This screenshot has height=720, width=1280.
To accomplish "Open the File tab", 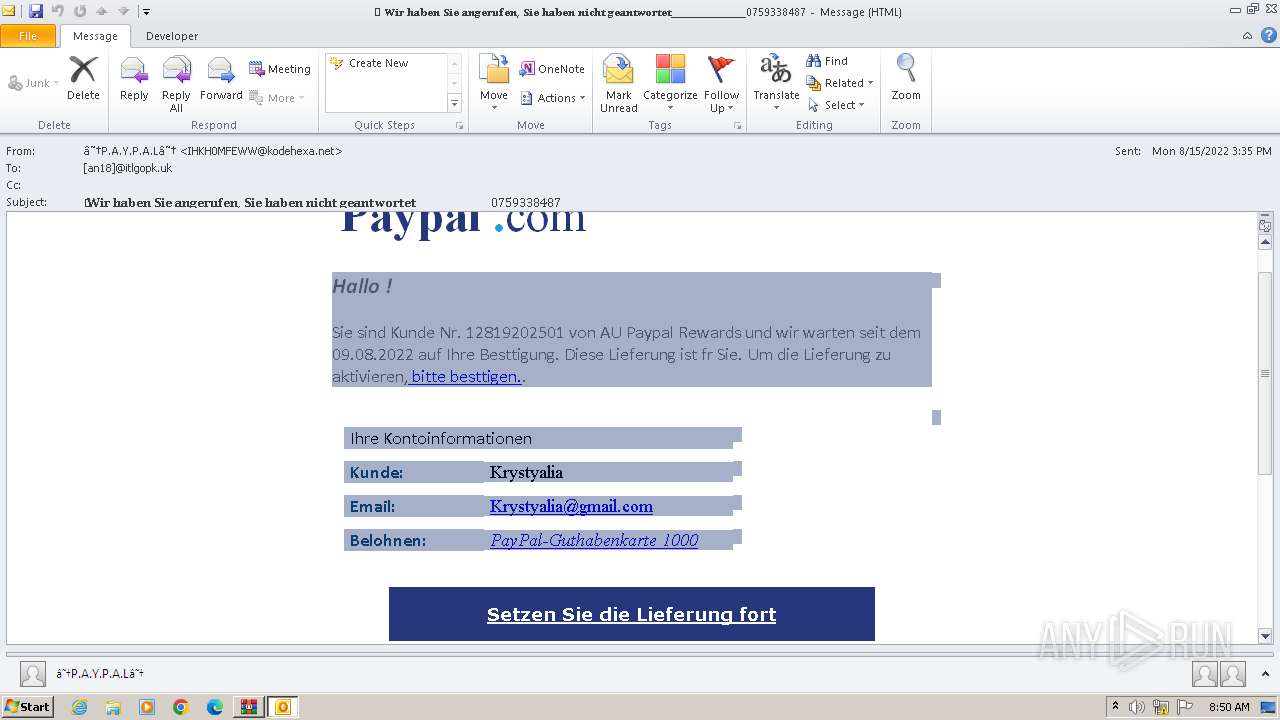I will 28,36.
